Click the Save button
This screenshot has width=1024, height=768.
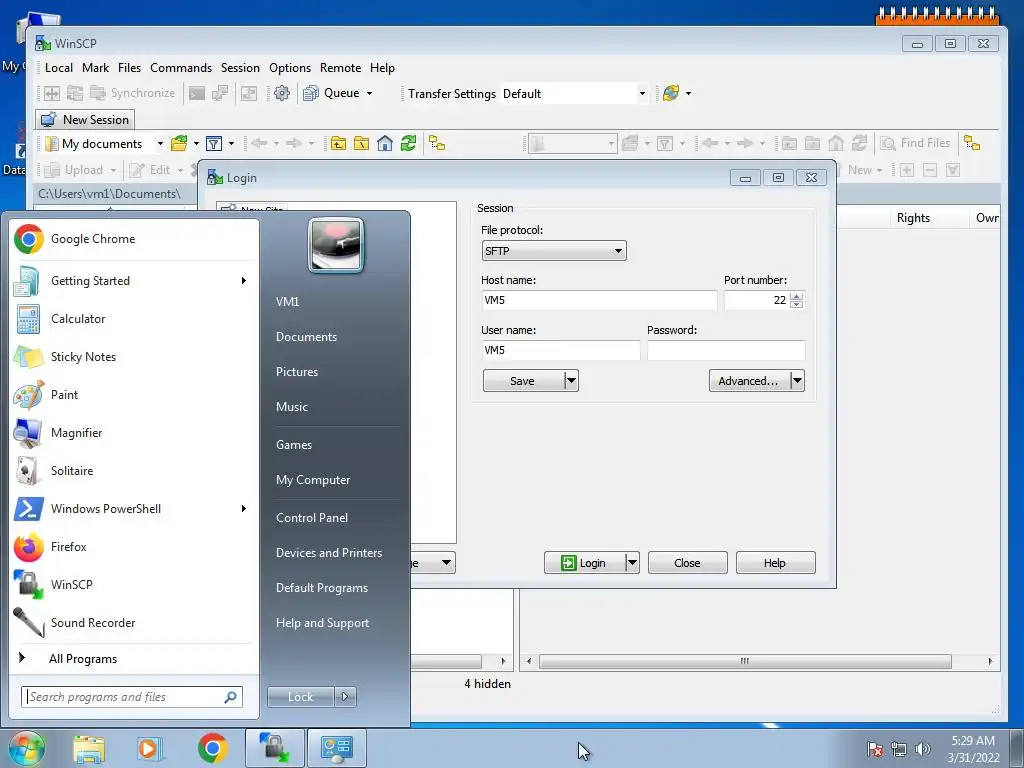(x=523, y=381)
